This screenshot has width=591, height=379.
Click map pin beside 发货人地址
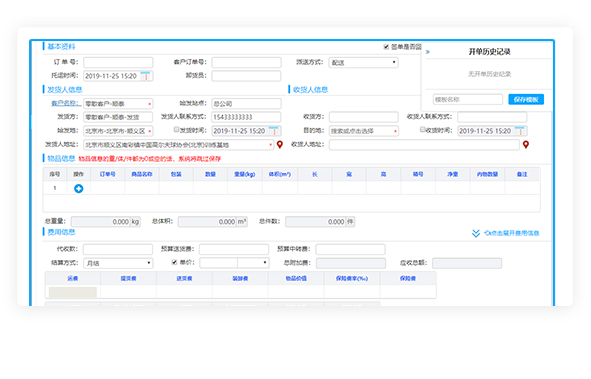pos(280,144)
